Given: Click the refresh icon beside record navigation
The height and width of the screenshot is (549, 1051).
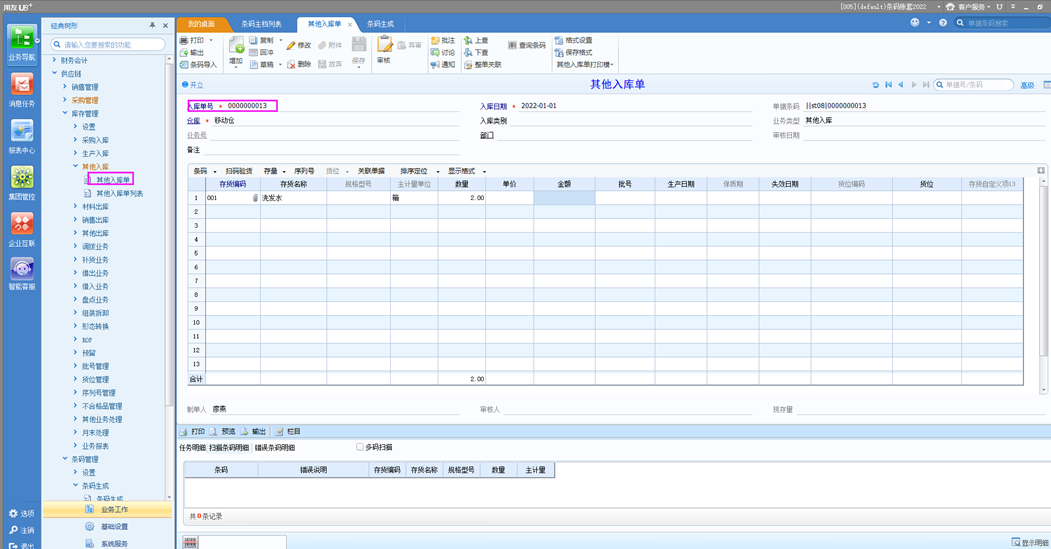Looking at the screenshot, I should 875,85.
